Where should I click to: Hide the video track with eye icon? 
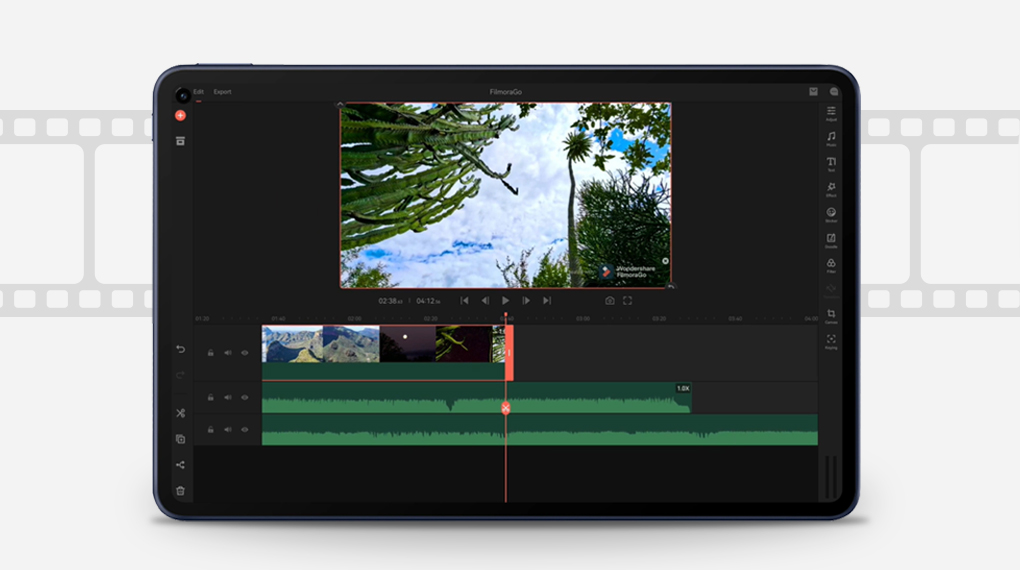coord(245,353)
